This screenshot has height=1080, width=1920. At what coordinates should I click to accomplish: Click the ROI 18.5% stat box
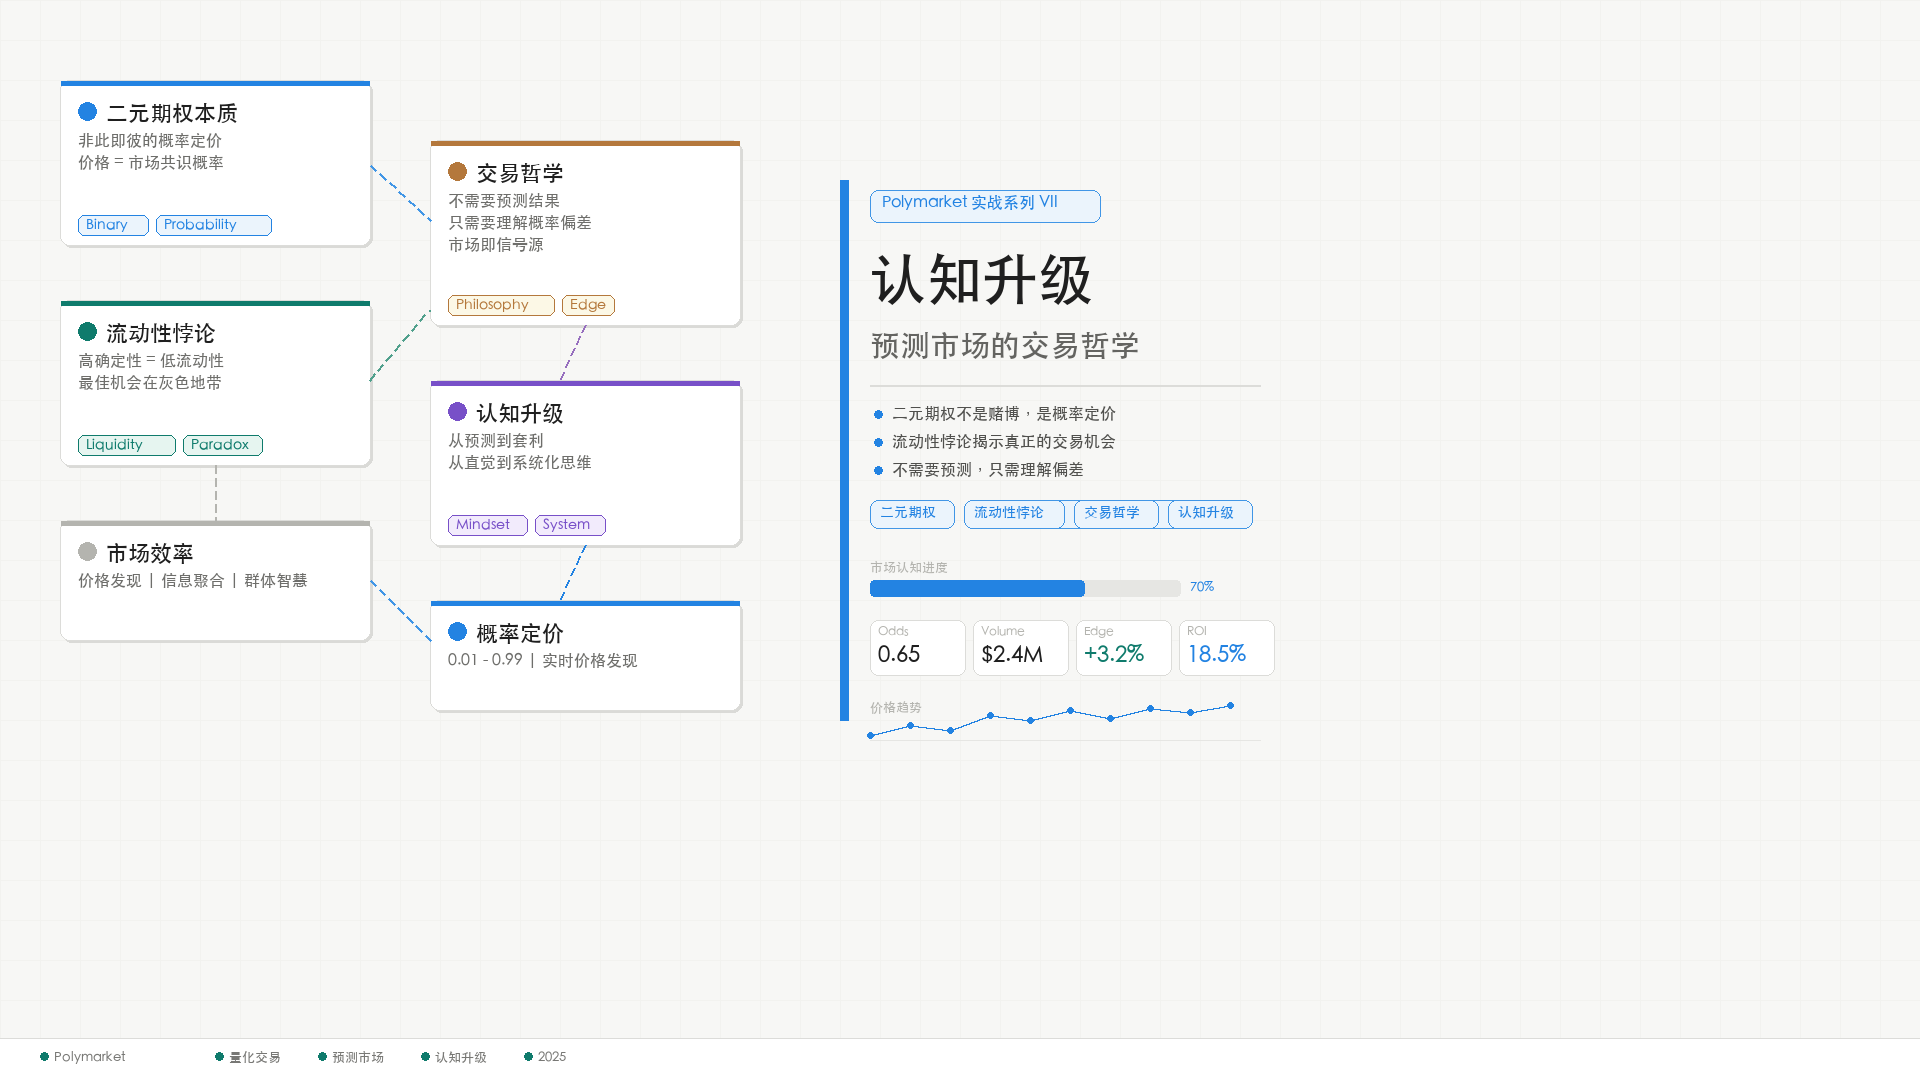coord(1226,647)
